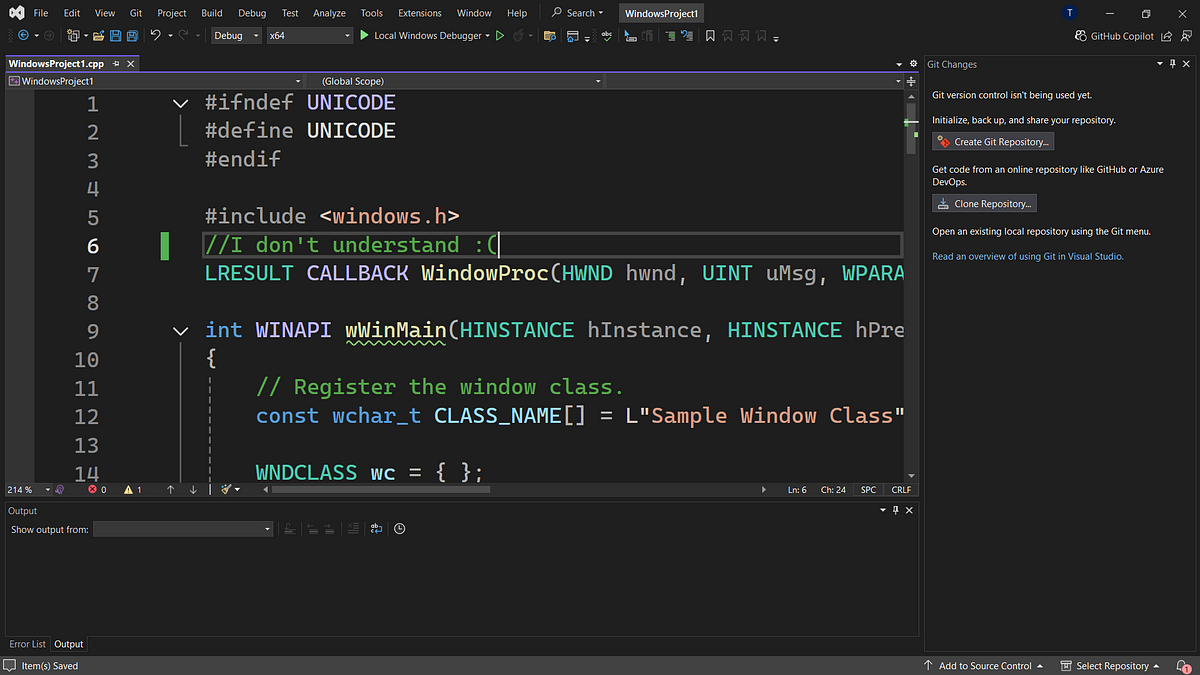Open the Extensions menu
Viewport: 1200px width, 675px height.
(x=420, y=13)
